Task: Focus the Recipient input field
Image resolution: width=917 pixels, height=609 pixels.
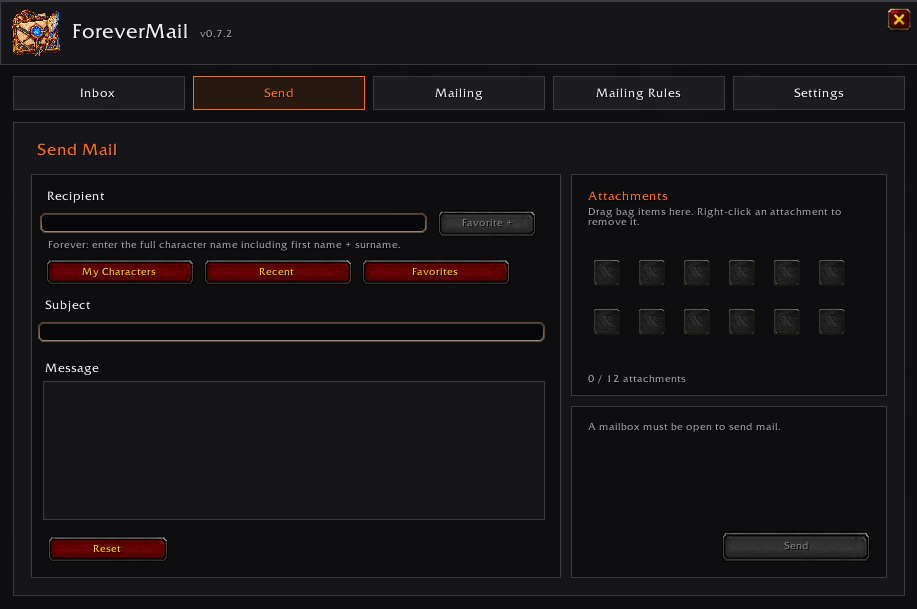Action: click(233, 223)
